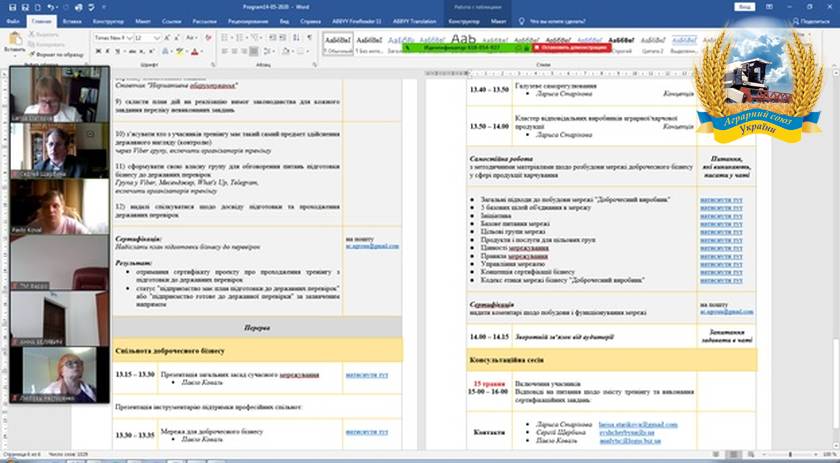840x463 pixels.
Task: Open text effects and typography
Action: pyautogui.click(x=166, y=51)
